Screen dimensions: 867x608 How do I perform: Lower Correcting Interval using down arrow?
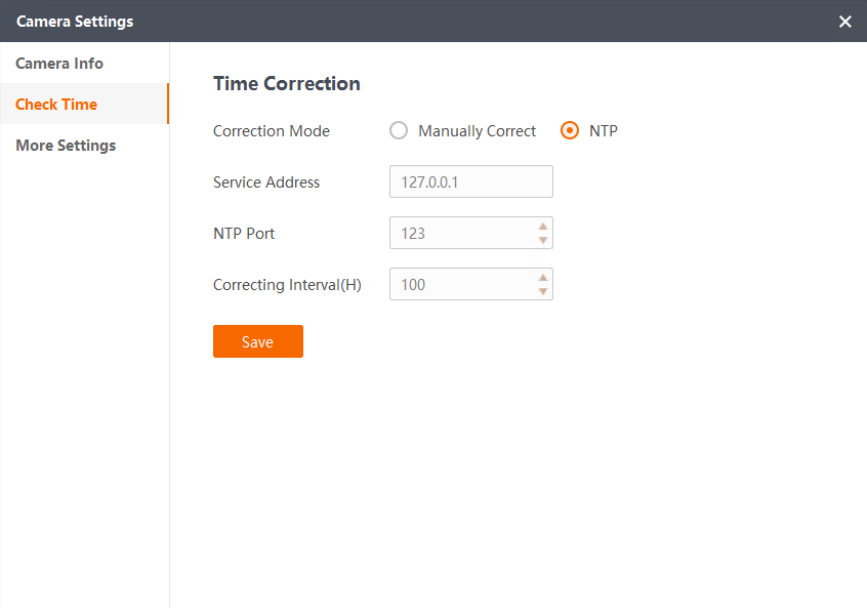(542, 291)
